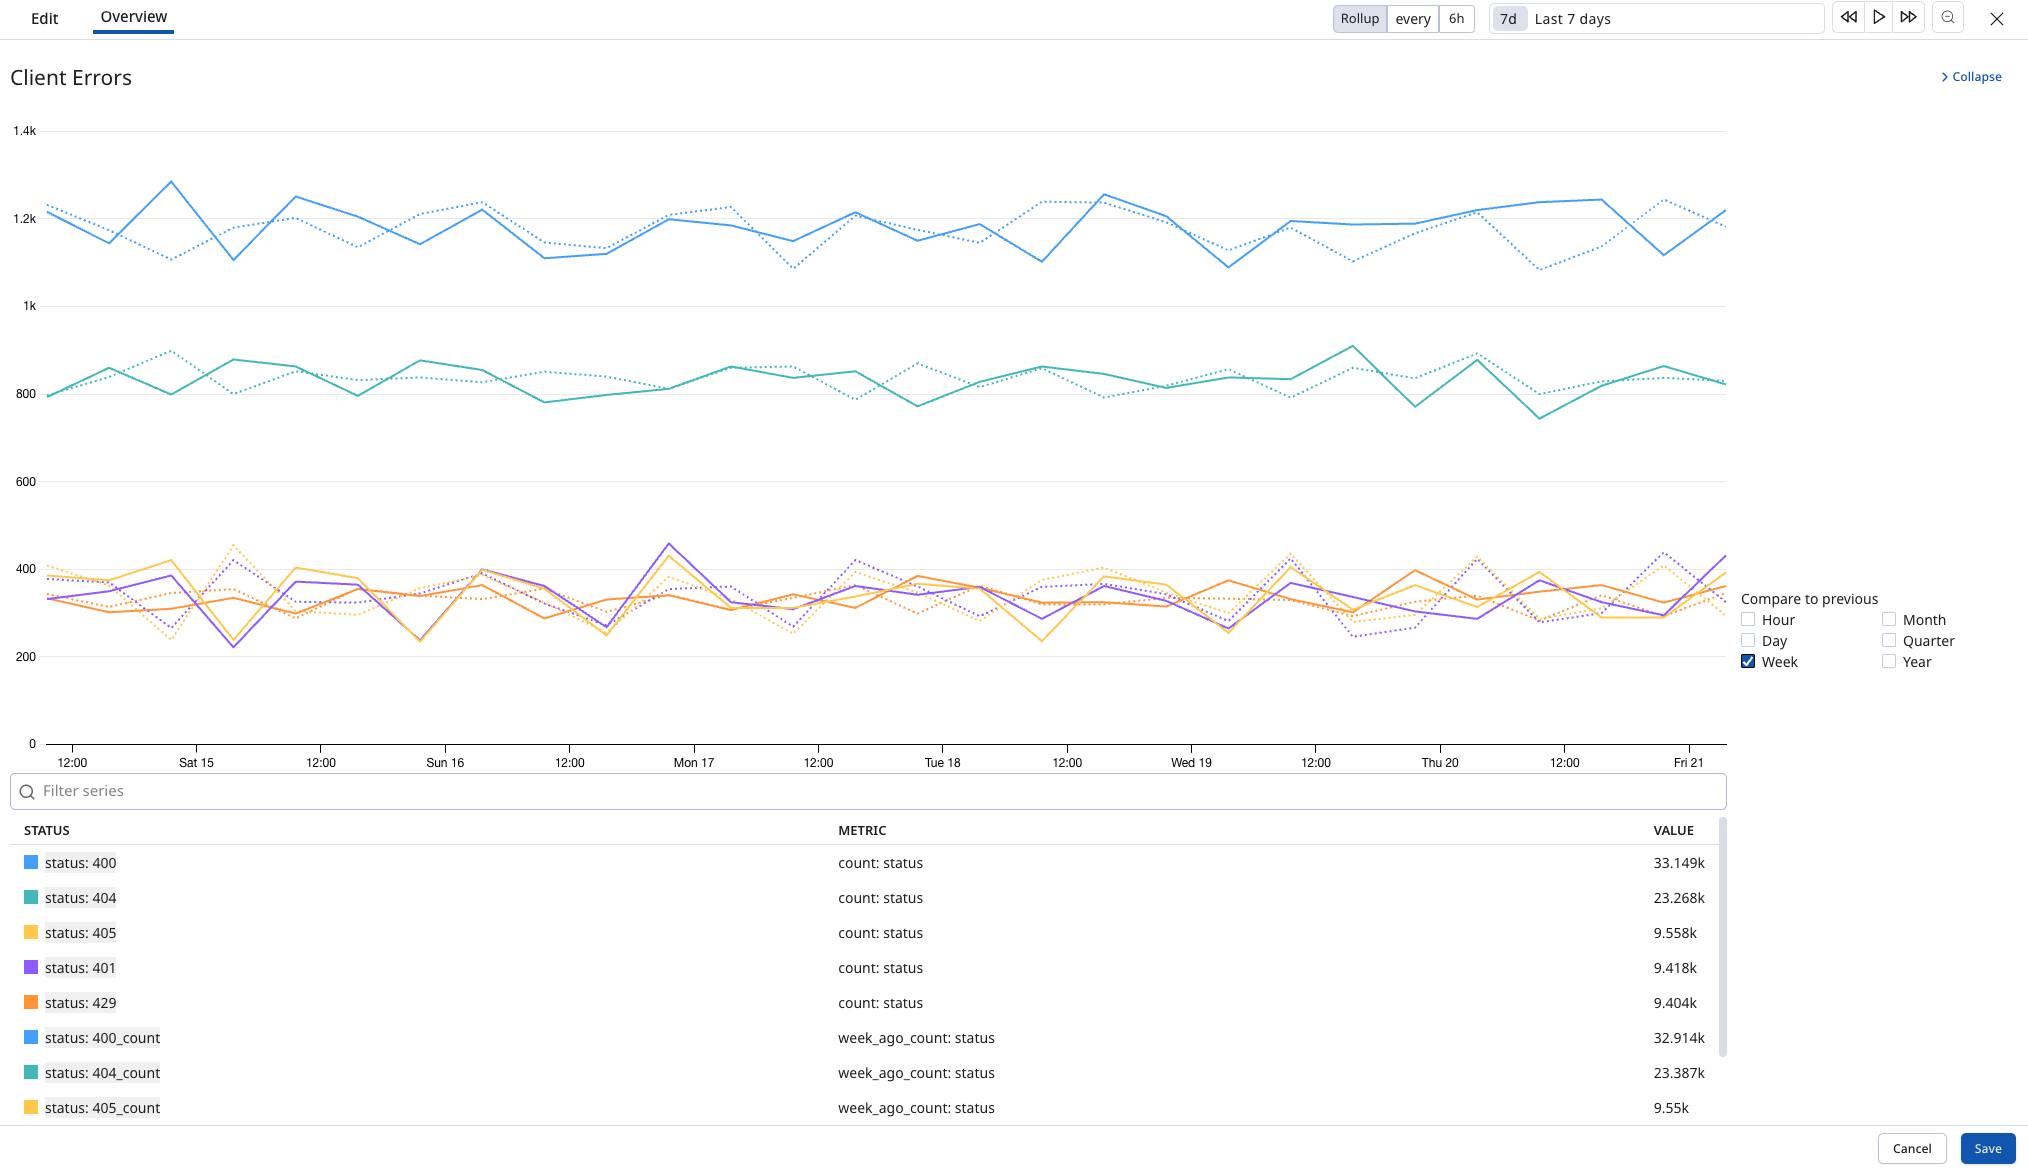This screenshot has width=2028, height=1169.
Task: Click the legend table scrollbar
Action: click(1722, 937)
